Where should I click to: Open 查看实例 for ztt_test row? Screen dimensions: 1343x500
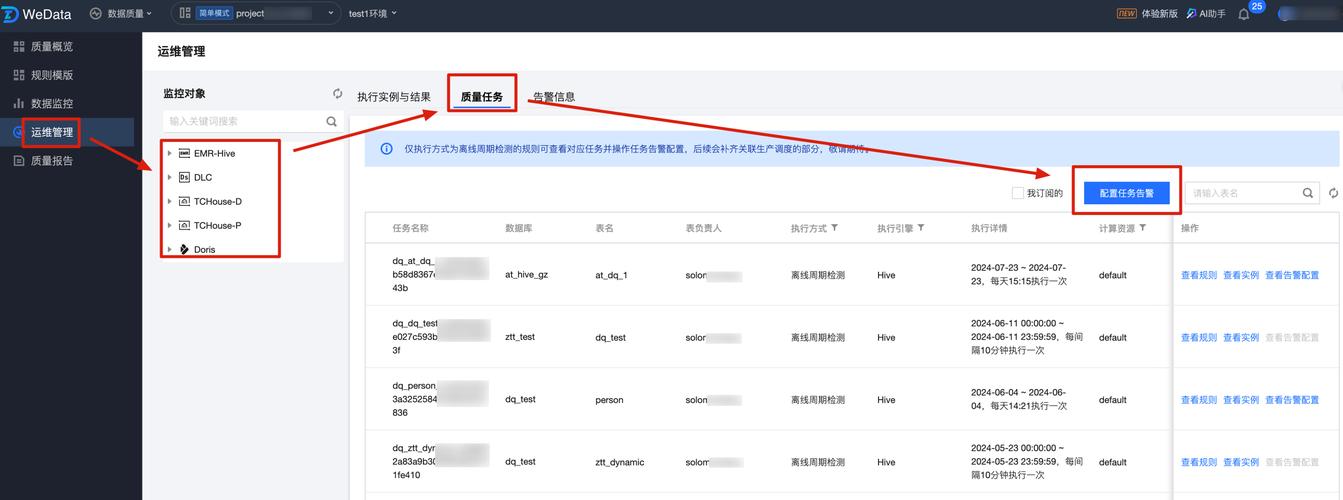[x=1241, y=337]
